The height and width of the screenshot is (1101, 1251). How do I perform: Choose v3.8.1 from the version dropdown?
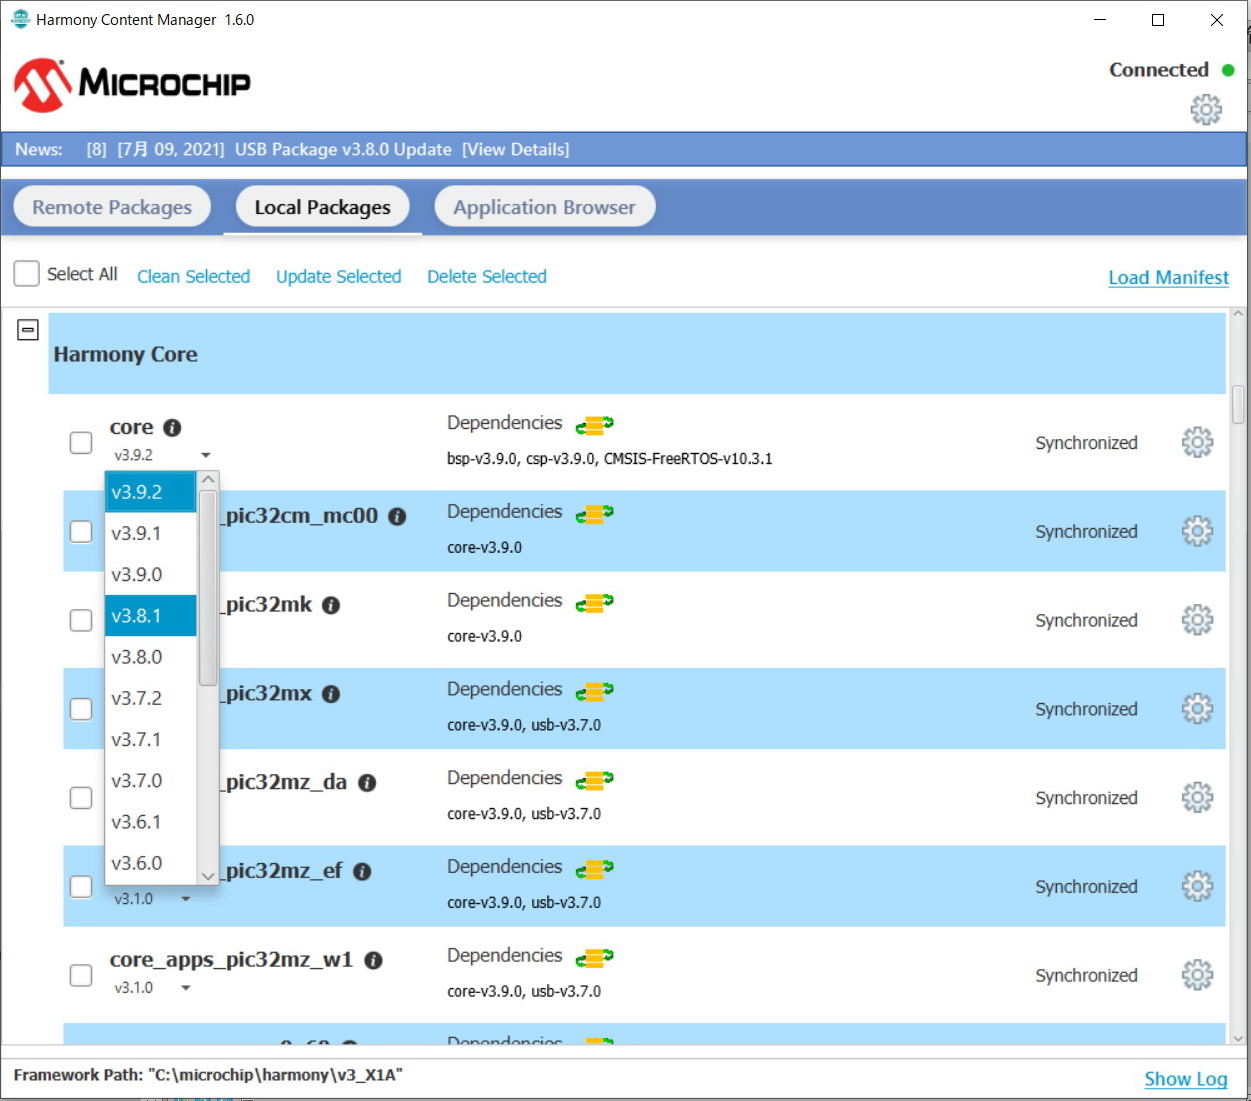(x=150, y=616)
